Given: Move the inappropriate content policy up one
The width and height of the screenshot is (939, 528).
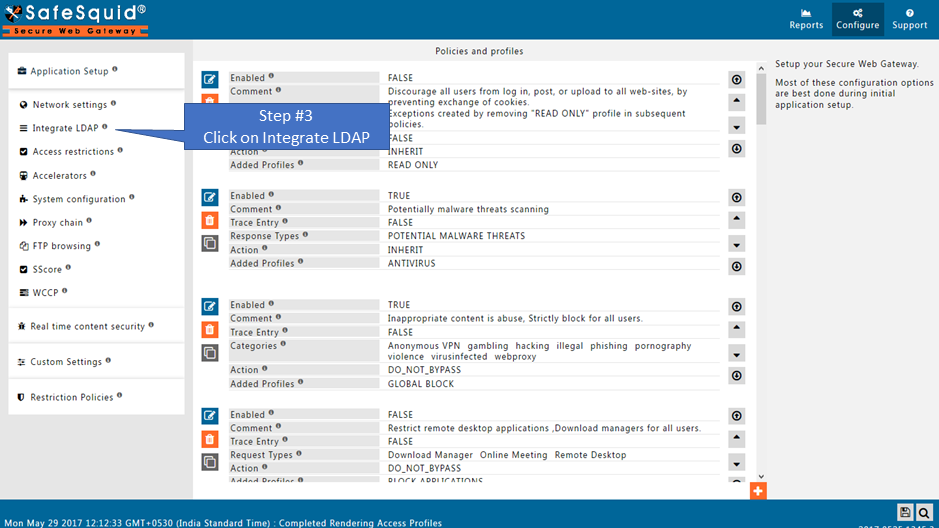Looking at the screenshot, I should pyautogui.click(x=736, y=329).
